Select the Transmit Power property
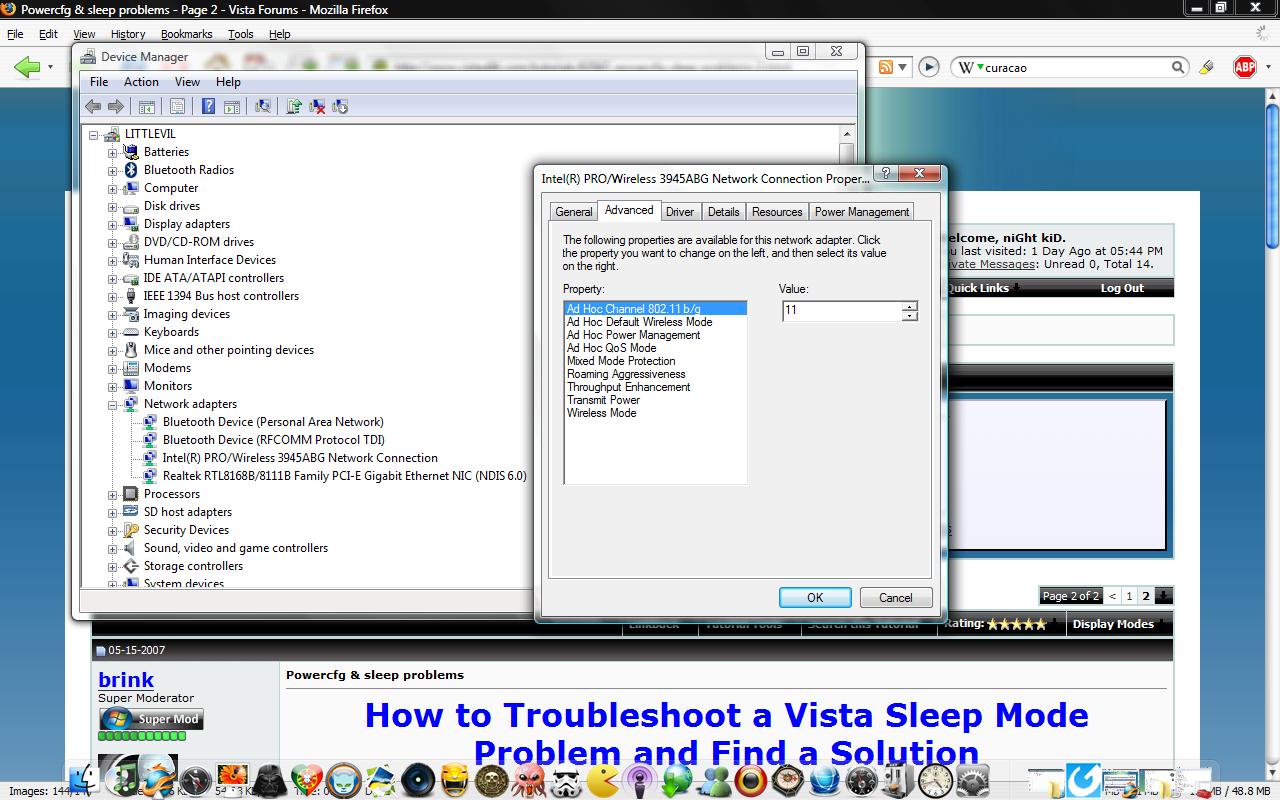 [x=655, y=400]
